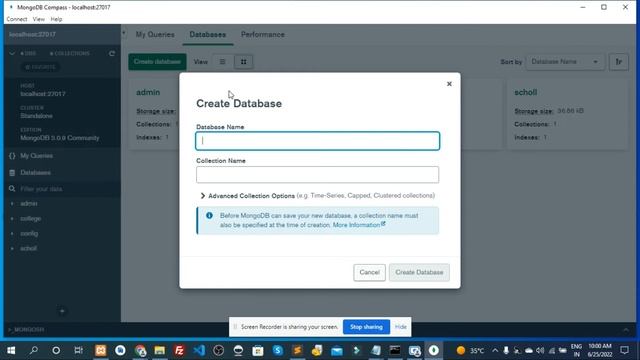Open the Mail app from the taskbar

[x=336, y=350]
